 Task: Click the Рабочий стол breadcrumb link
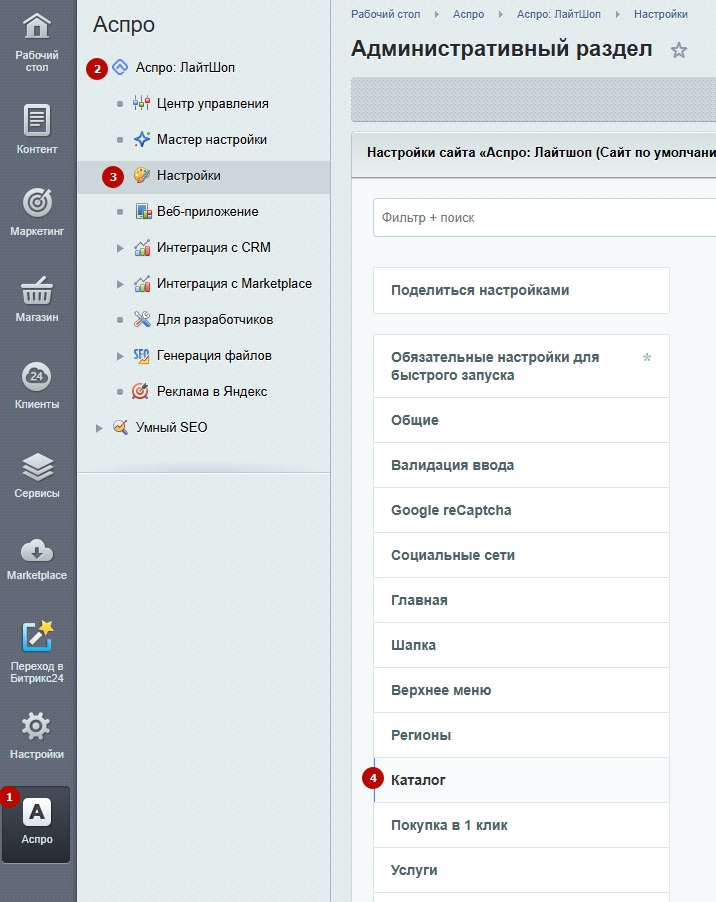click(x=385, y=14)
